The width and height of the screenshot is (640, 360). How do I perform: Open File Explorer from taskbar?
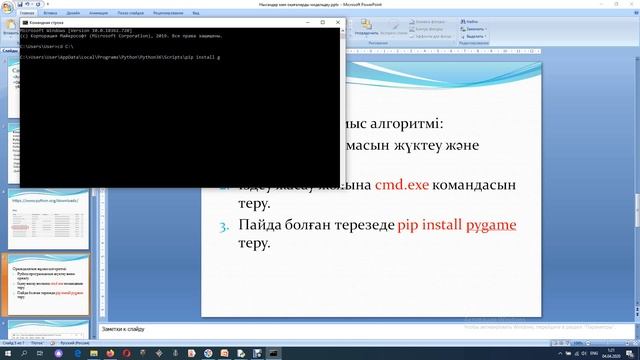pyautogui.click(x=94, y=353)
